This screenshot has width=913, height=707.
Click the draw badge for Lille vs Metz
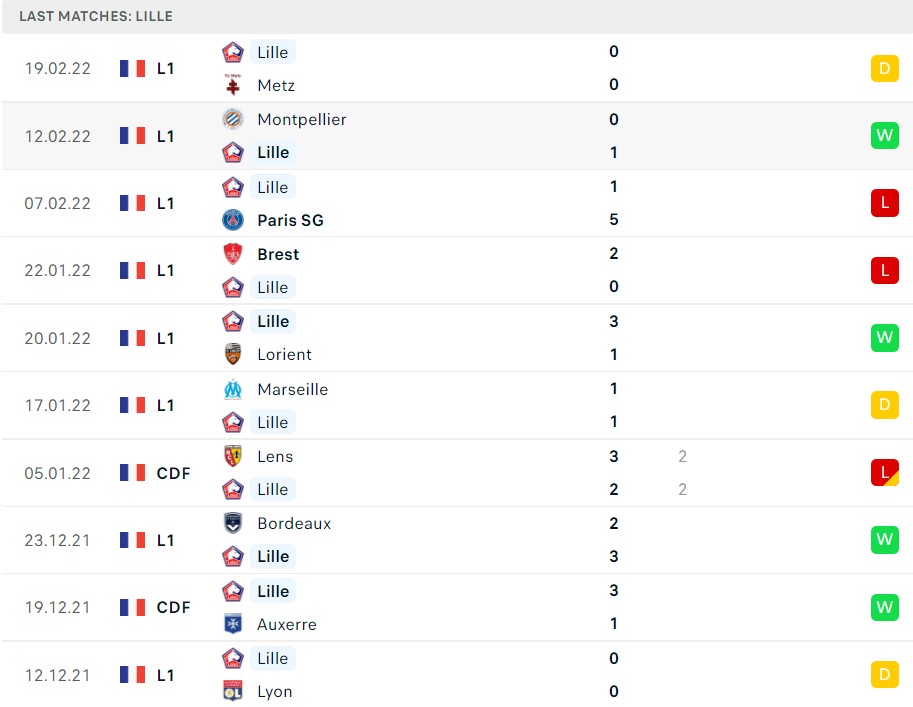(x=884, y=68)
